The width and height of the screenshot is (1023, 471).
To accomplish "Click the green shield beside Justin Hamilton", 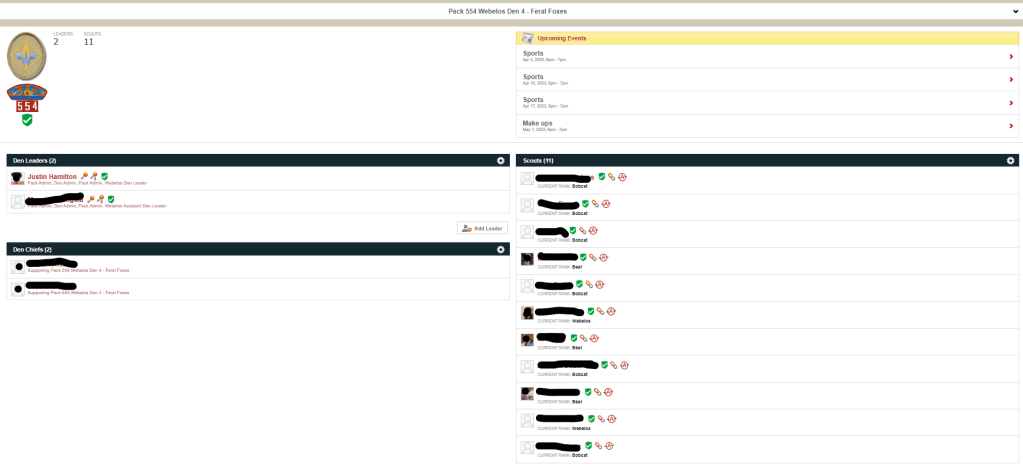I will (x=105, y=176).
